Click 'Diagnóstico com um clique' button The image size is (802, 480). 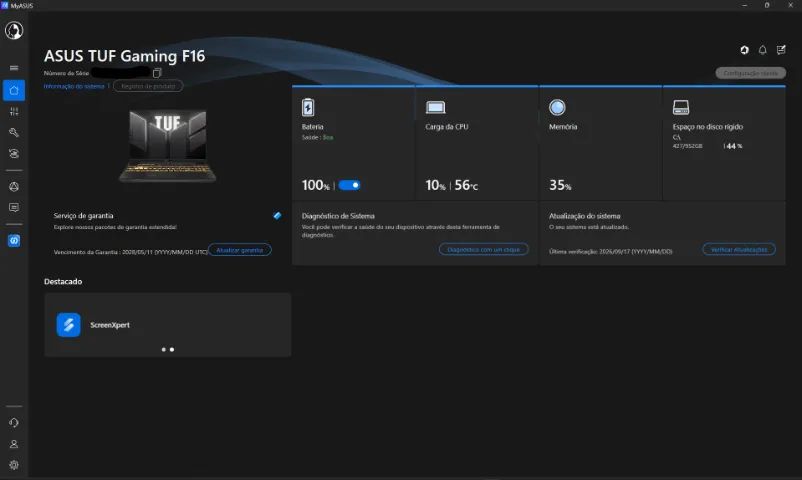tap(483, 250)
